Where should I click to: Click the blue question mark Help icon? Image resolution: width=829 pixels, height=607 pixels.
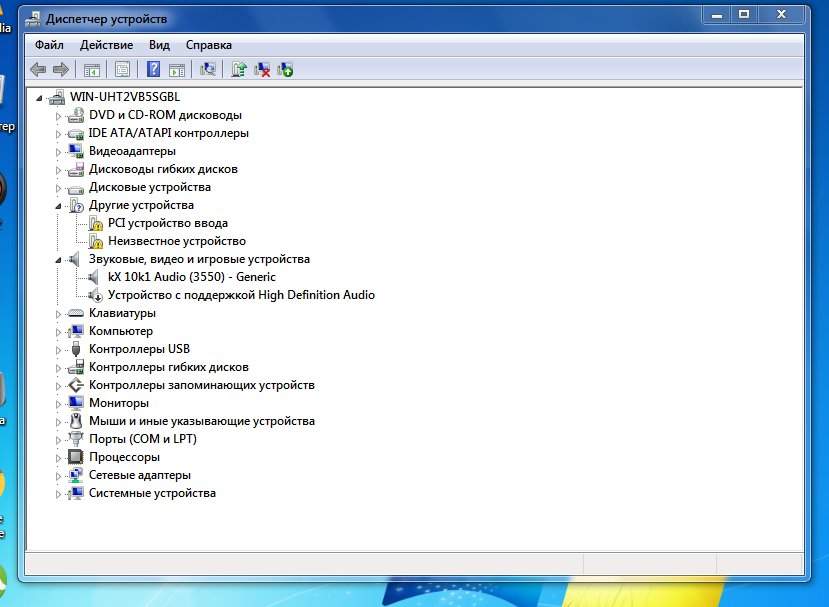pyautogui.click(x=153, y=69)
